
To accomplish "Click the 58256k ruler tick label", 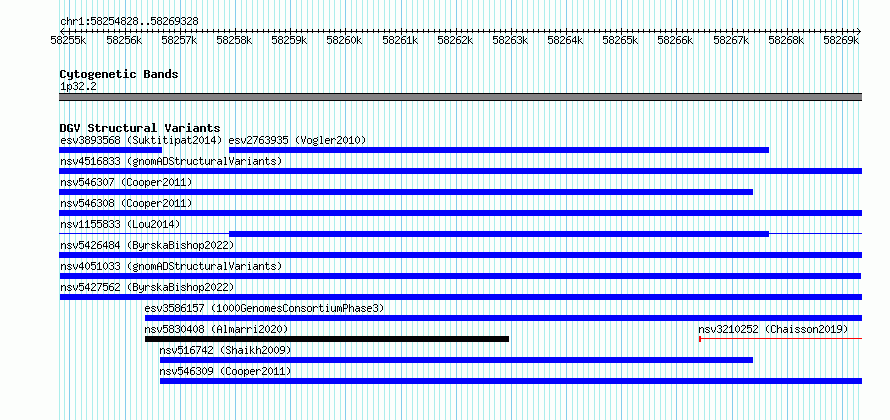I will [123, 40].
